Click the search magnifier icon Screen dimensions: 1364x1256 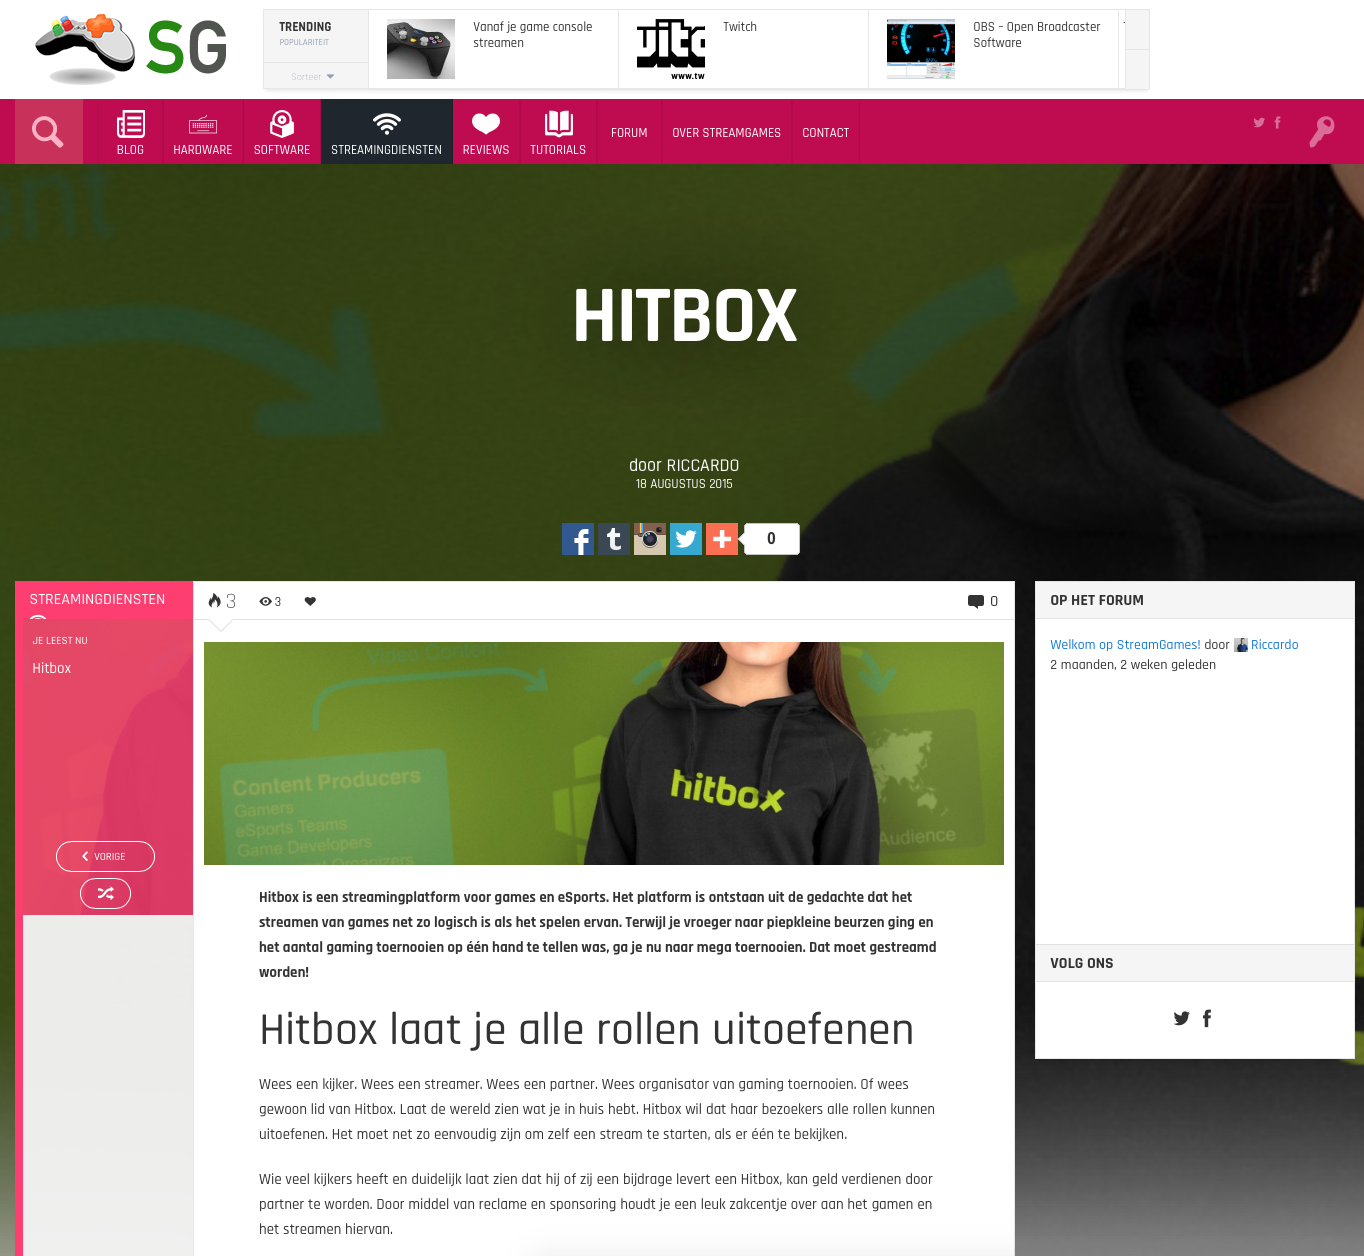pos(48,132)
